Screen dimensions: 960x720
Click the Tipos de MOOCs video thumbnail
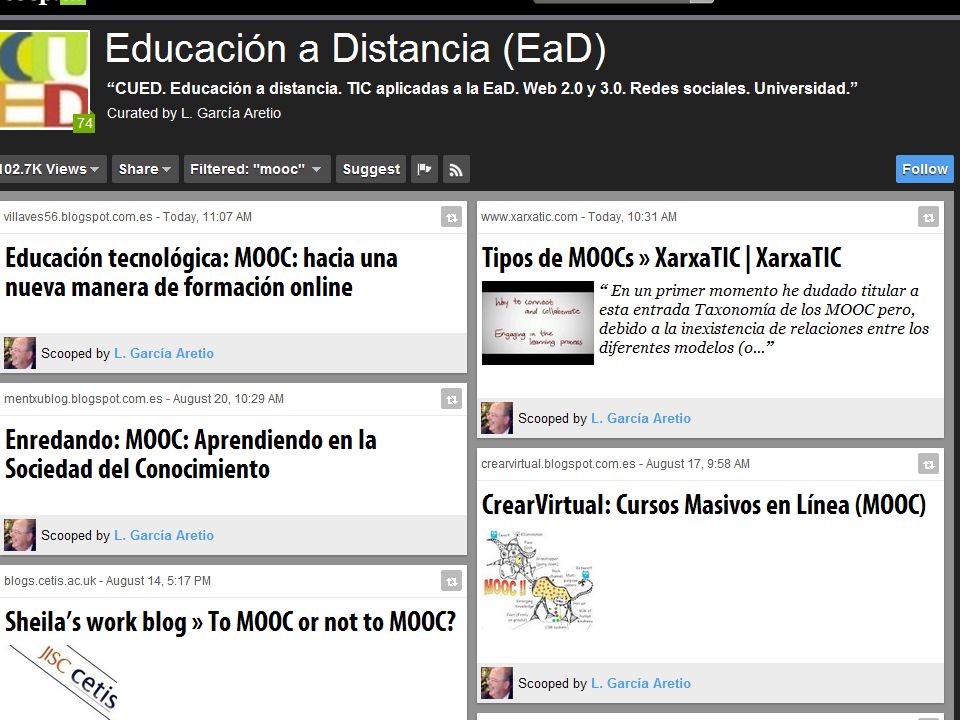[538, 323]
